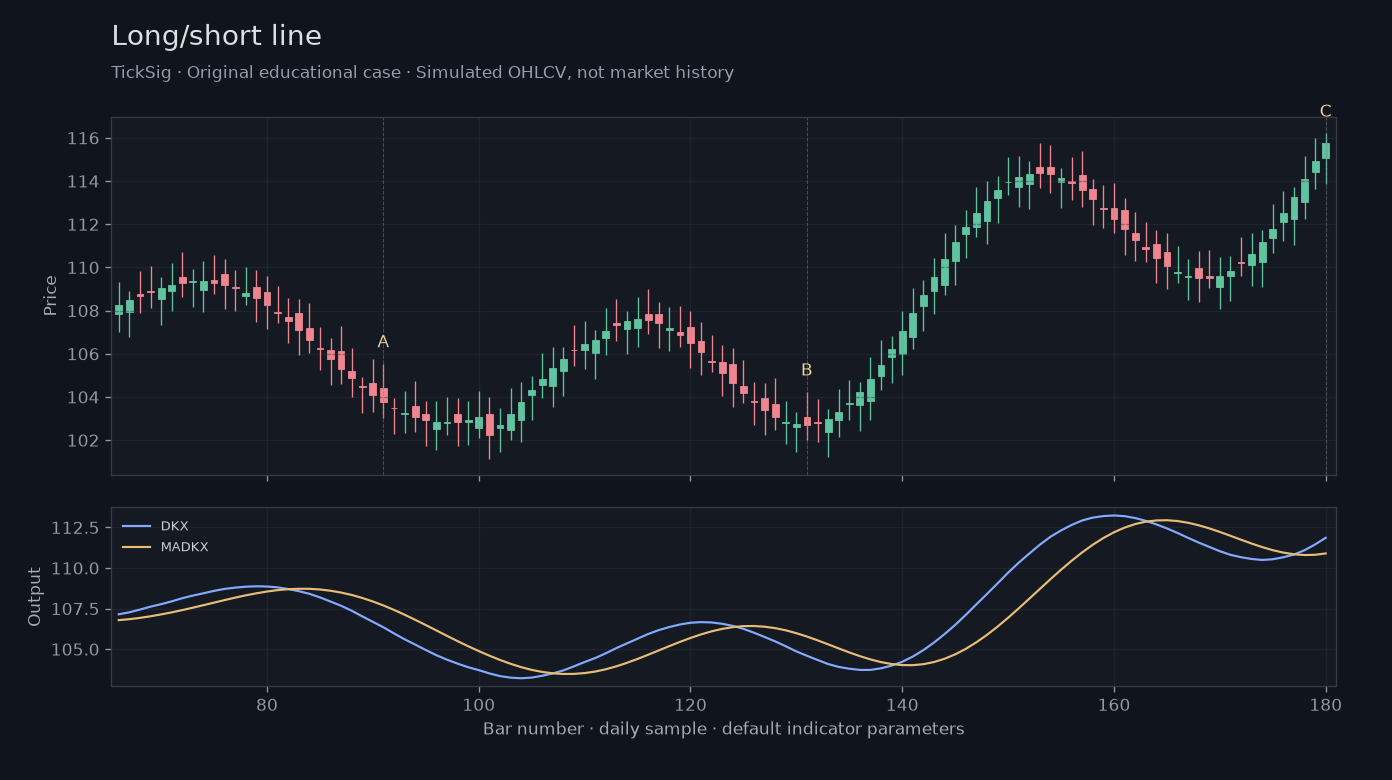Click x-axis bar number 120
Viewport: 1392px width, 780px height.
[690, 703]
